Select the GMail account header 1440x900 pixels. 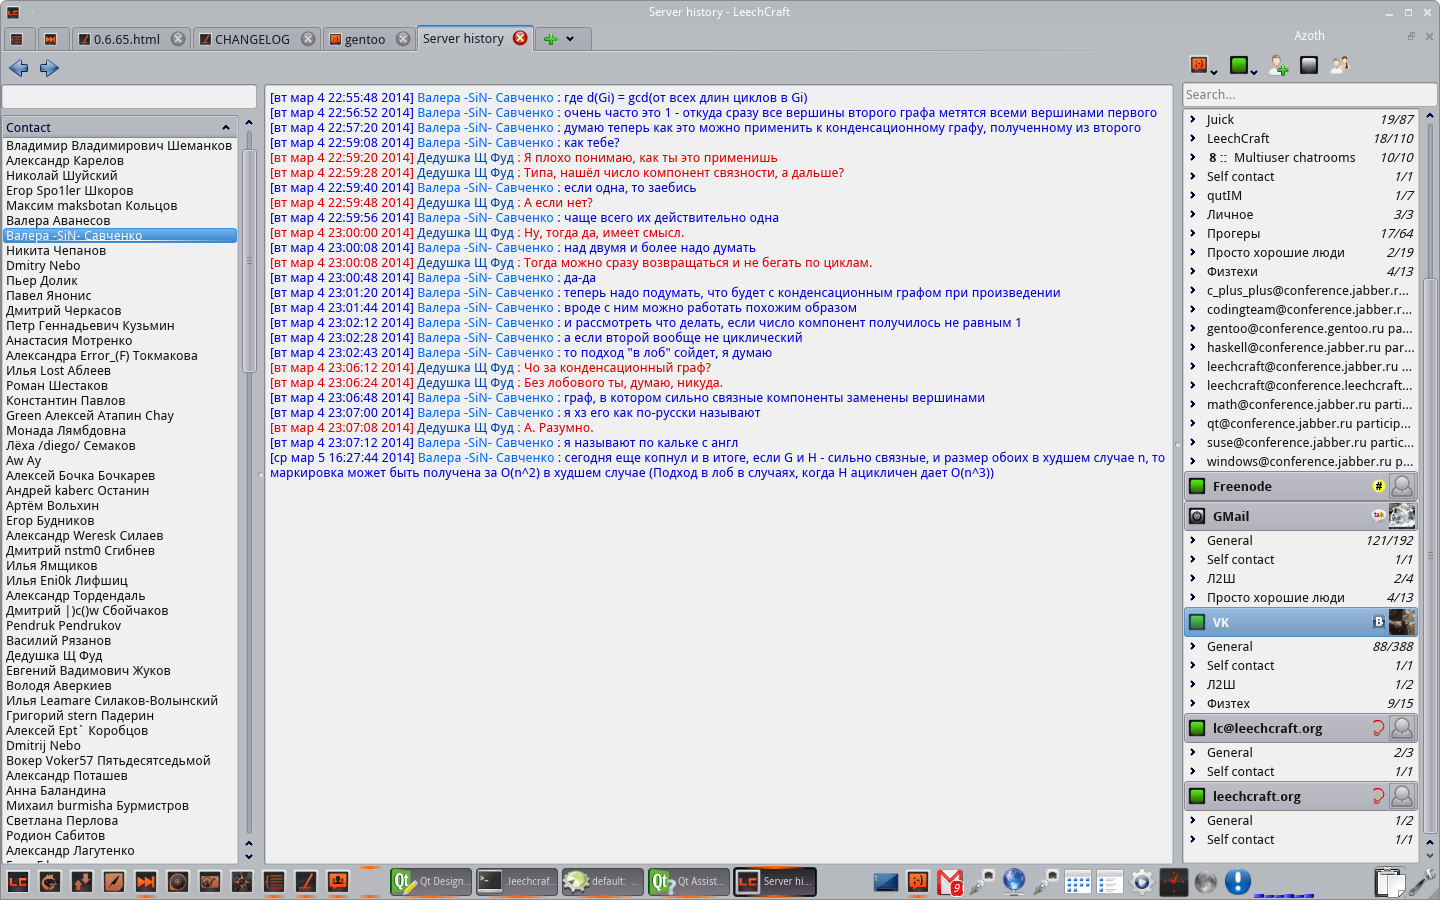pos(1300,516)
